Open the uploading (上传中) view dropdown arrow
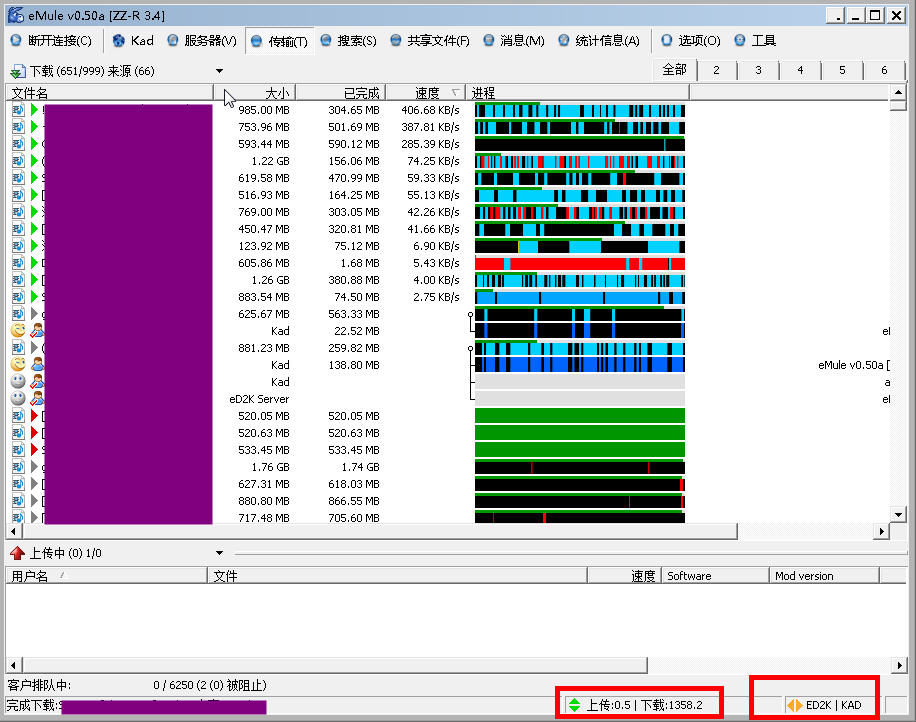The image size is (916, 722). tap(219, 553)
